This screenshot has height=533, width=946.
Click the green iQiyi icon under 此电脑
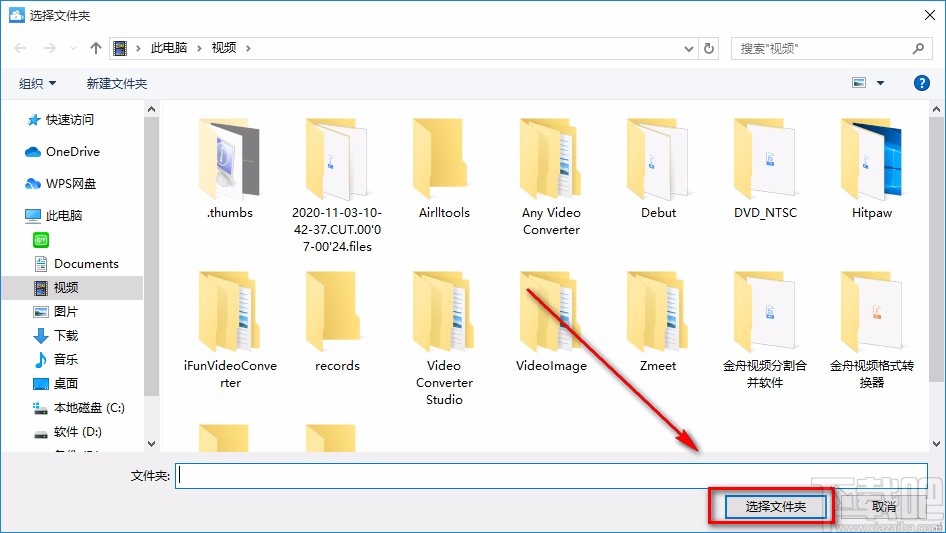[40, 240]
